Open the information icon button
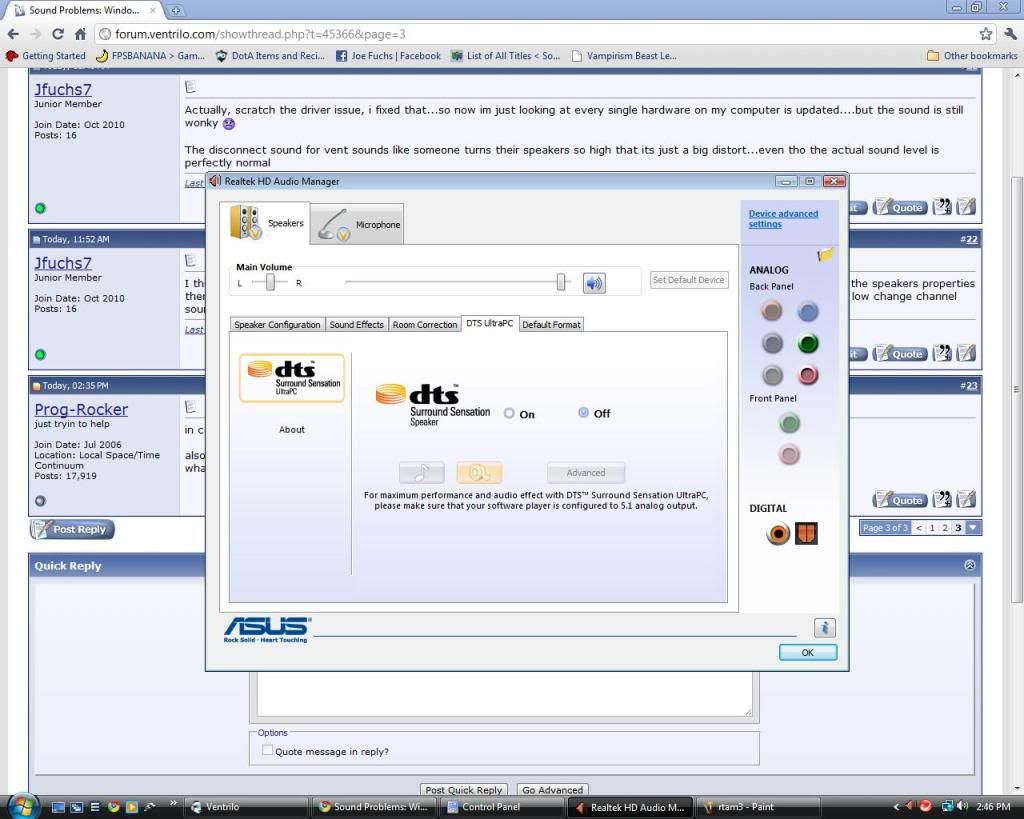Viewport: 1024px width, 819px height. pos(825,628)
